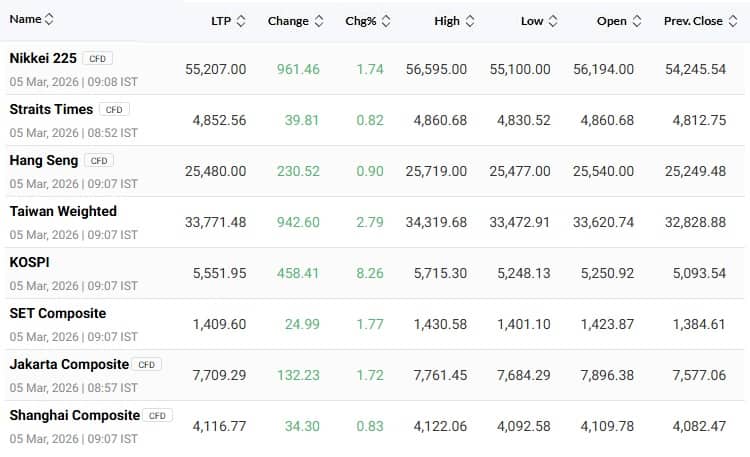
Task: Select Hang Seng prev close 25,249.48
Action: 695,171
